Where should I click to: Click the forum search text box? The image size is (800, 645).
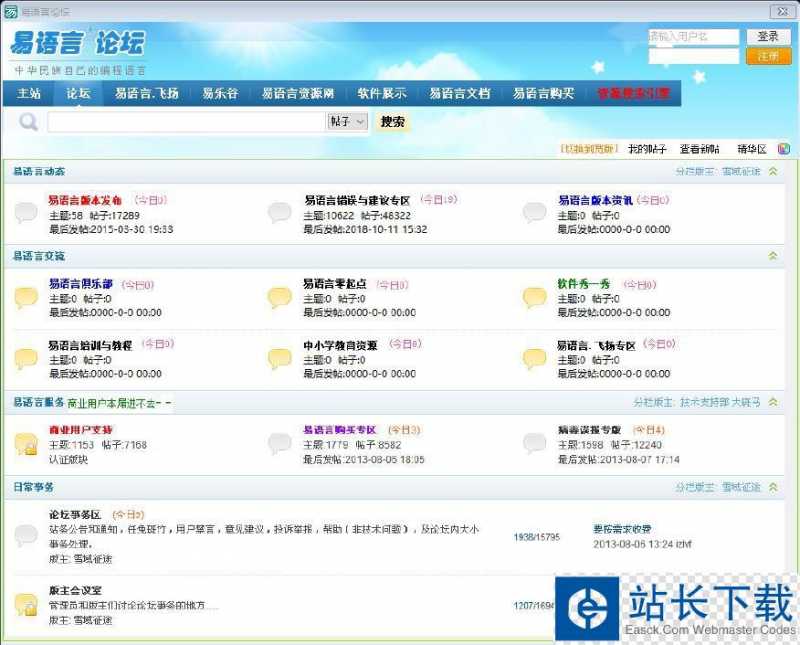[x=186, y=121]
